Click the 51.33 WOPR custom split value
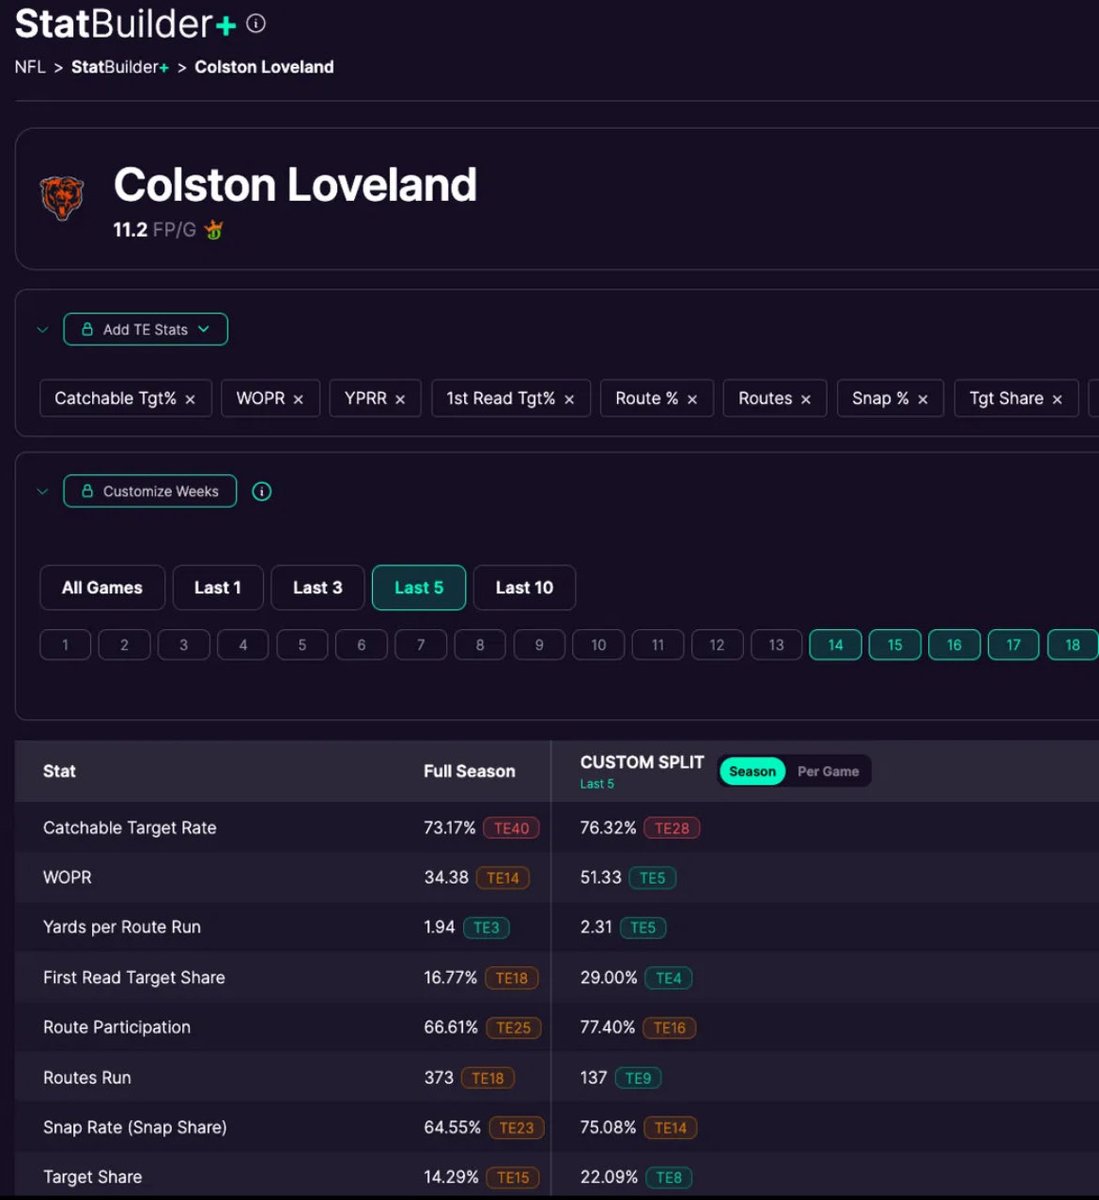This screenshot has height=1200, width=1099. [601, 878]
